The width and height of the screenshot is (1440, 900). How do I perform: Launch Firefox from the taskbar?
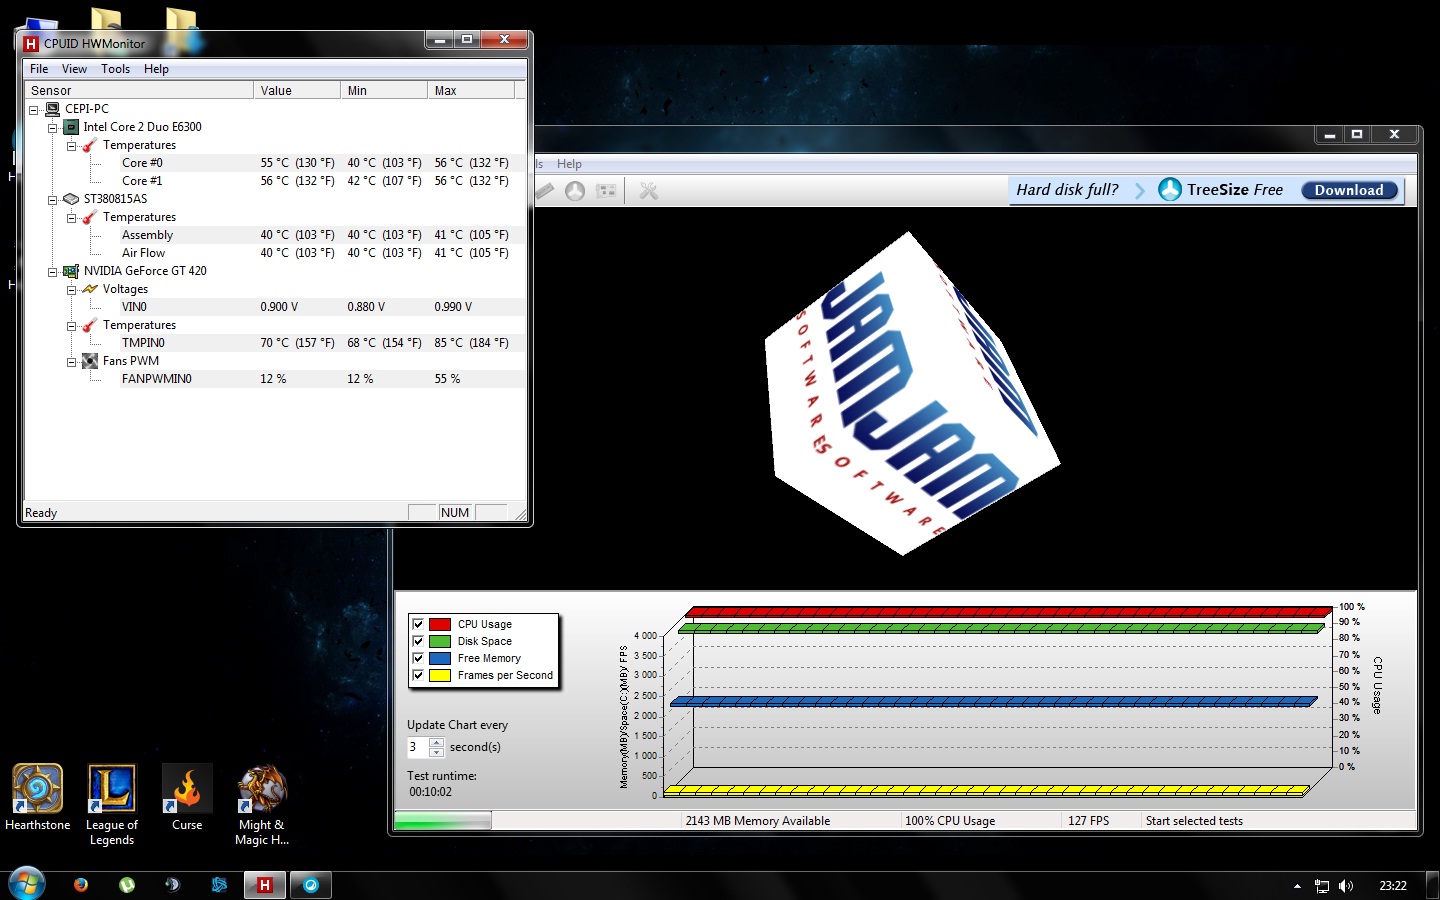[81, 885]
